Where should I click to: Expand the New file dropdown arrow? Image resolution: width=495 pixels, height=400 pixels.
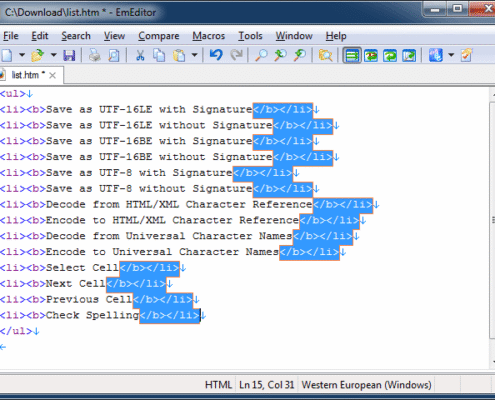click(x=22, y=55)
